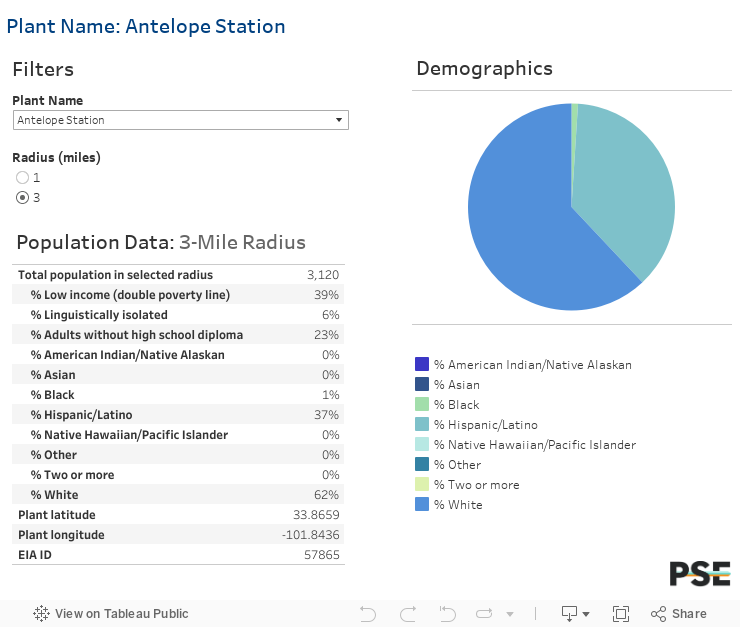The width and height of the screenshot is (740, 627).
Task: Click the Replay animation icon
Action: 447,614
